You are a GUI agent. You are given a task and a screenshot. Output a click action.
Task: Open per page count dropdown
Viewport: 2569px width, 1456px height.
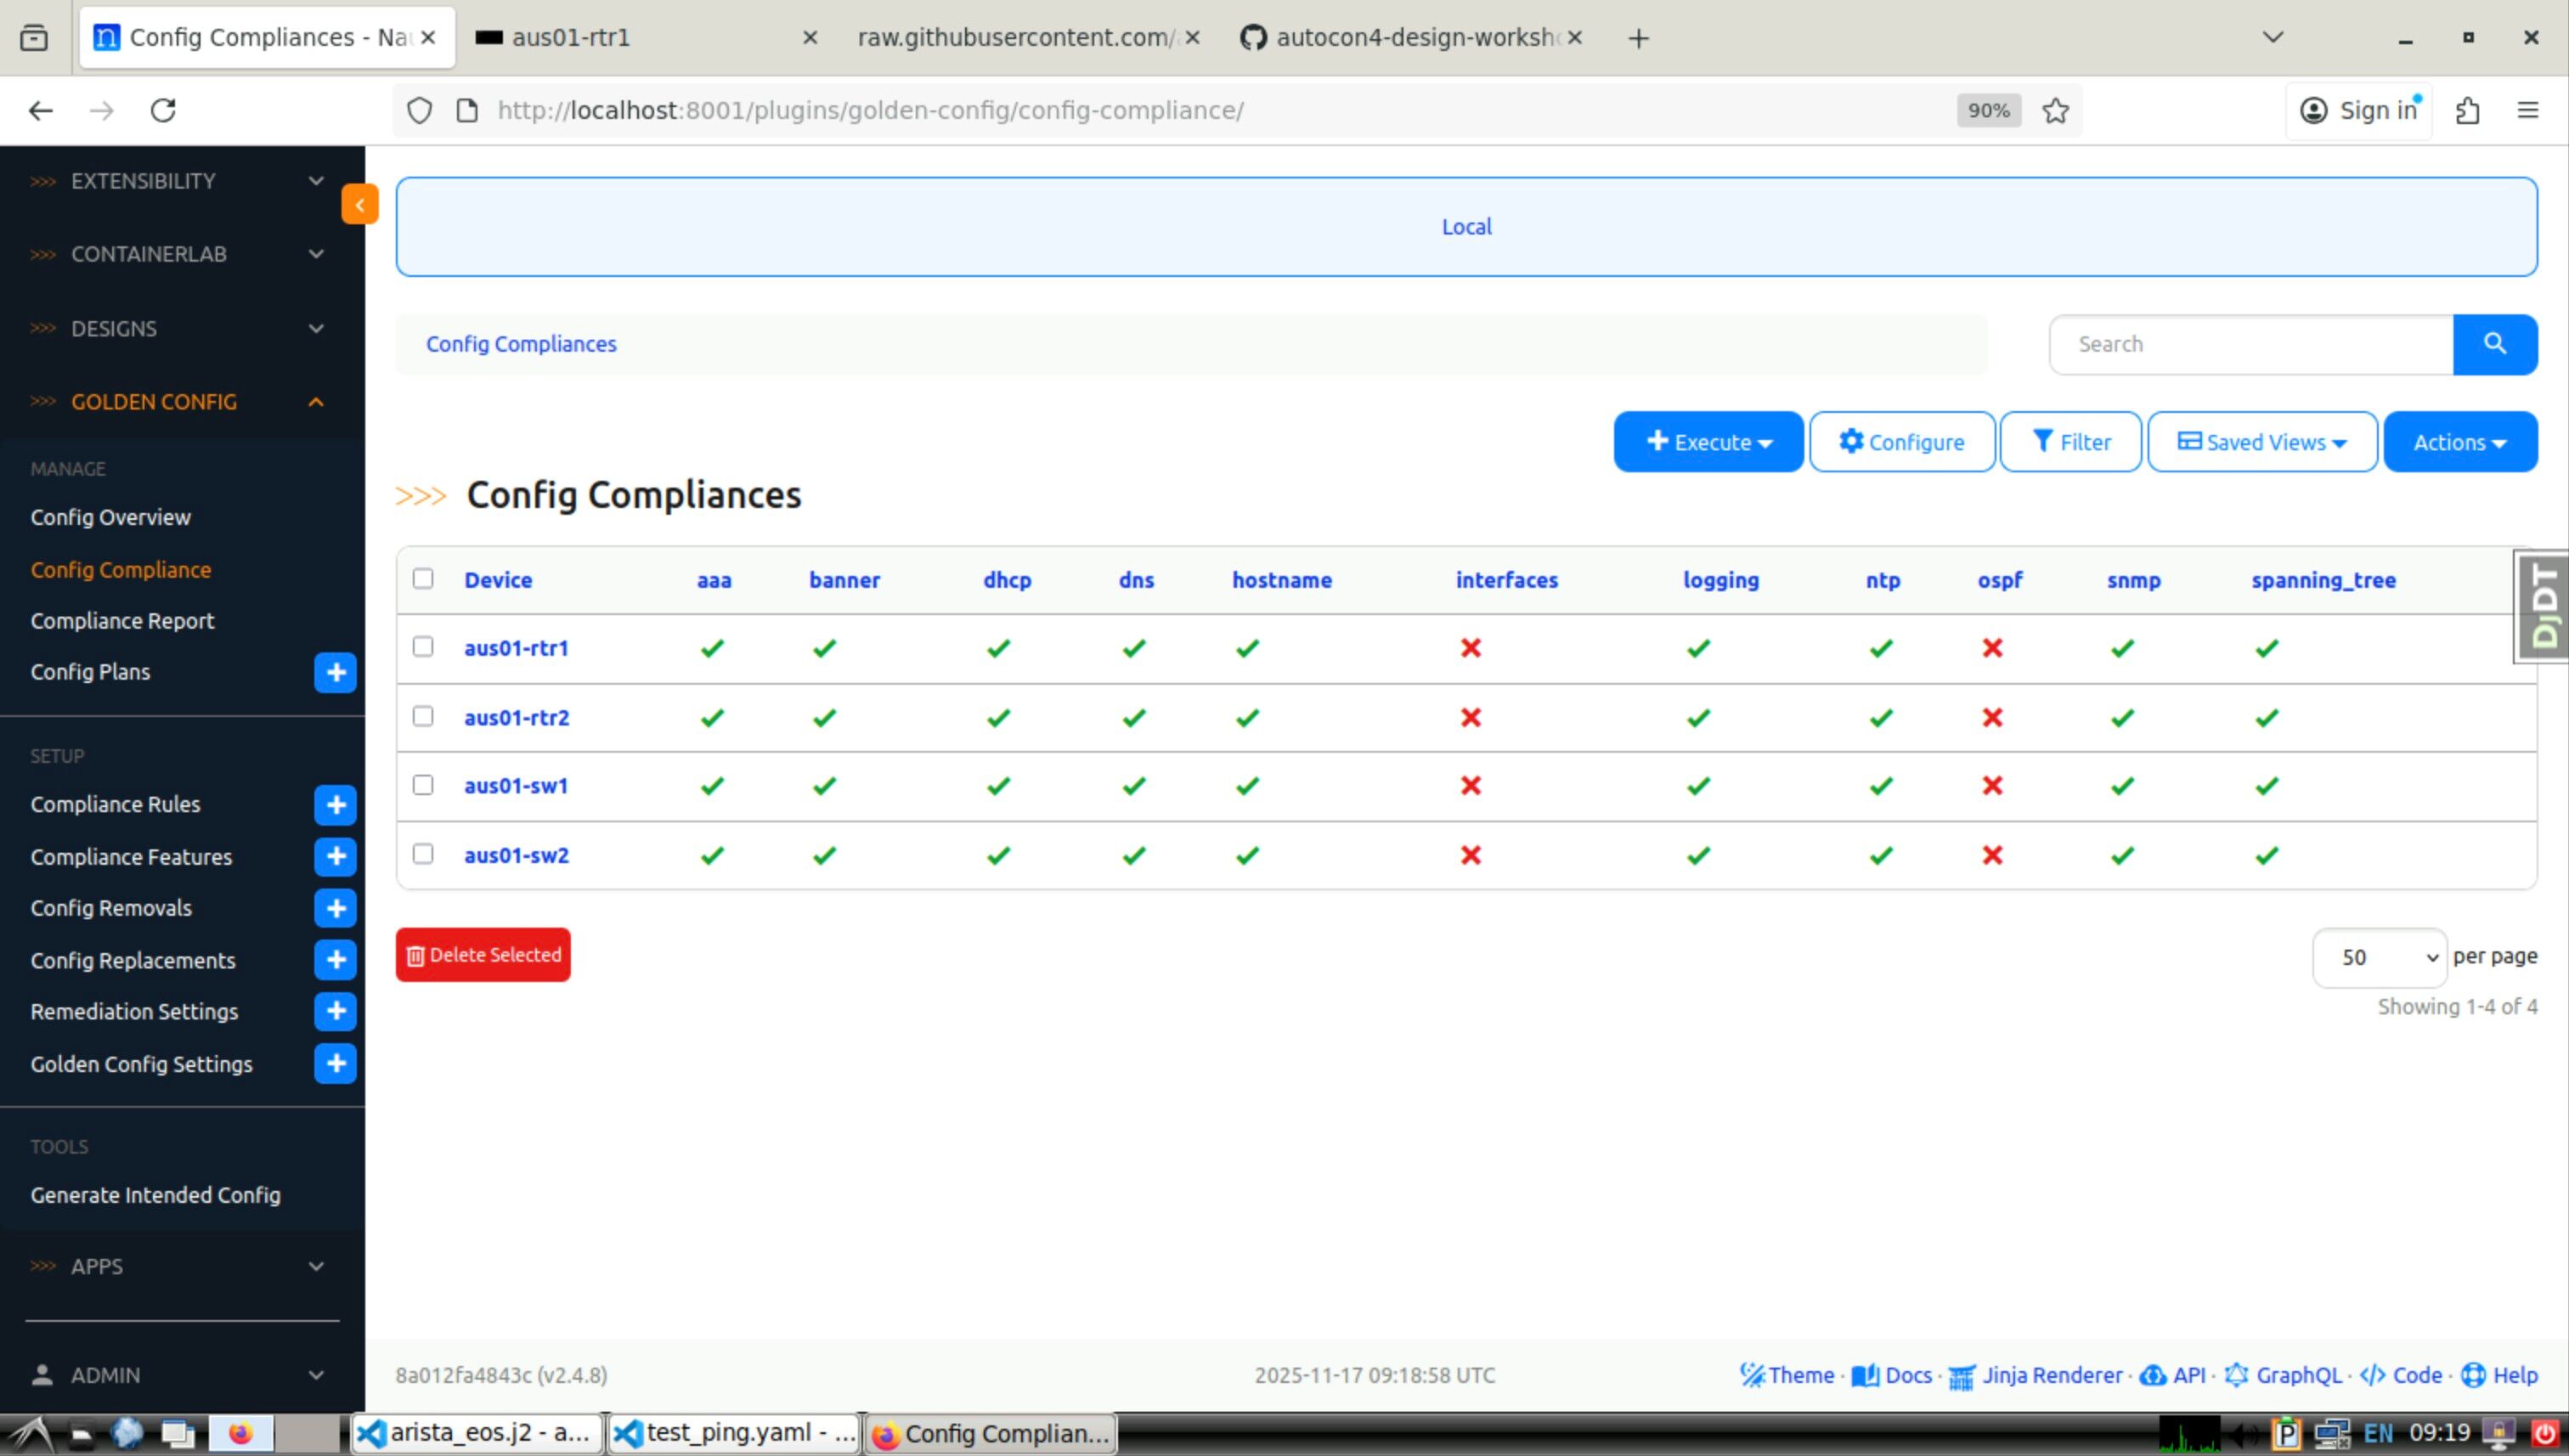click(2379, 957)
